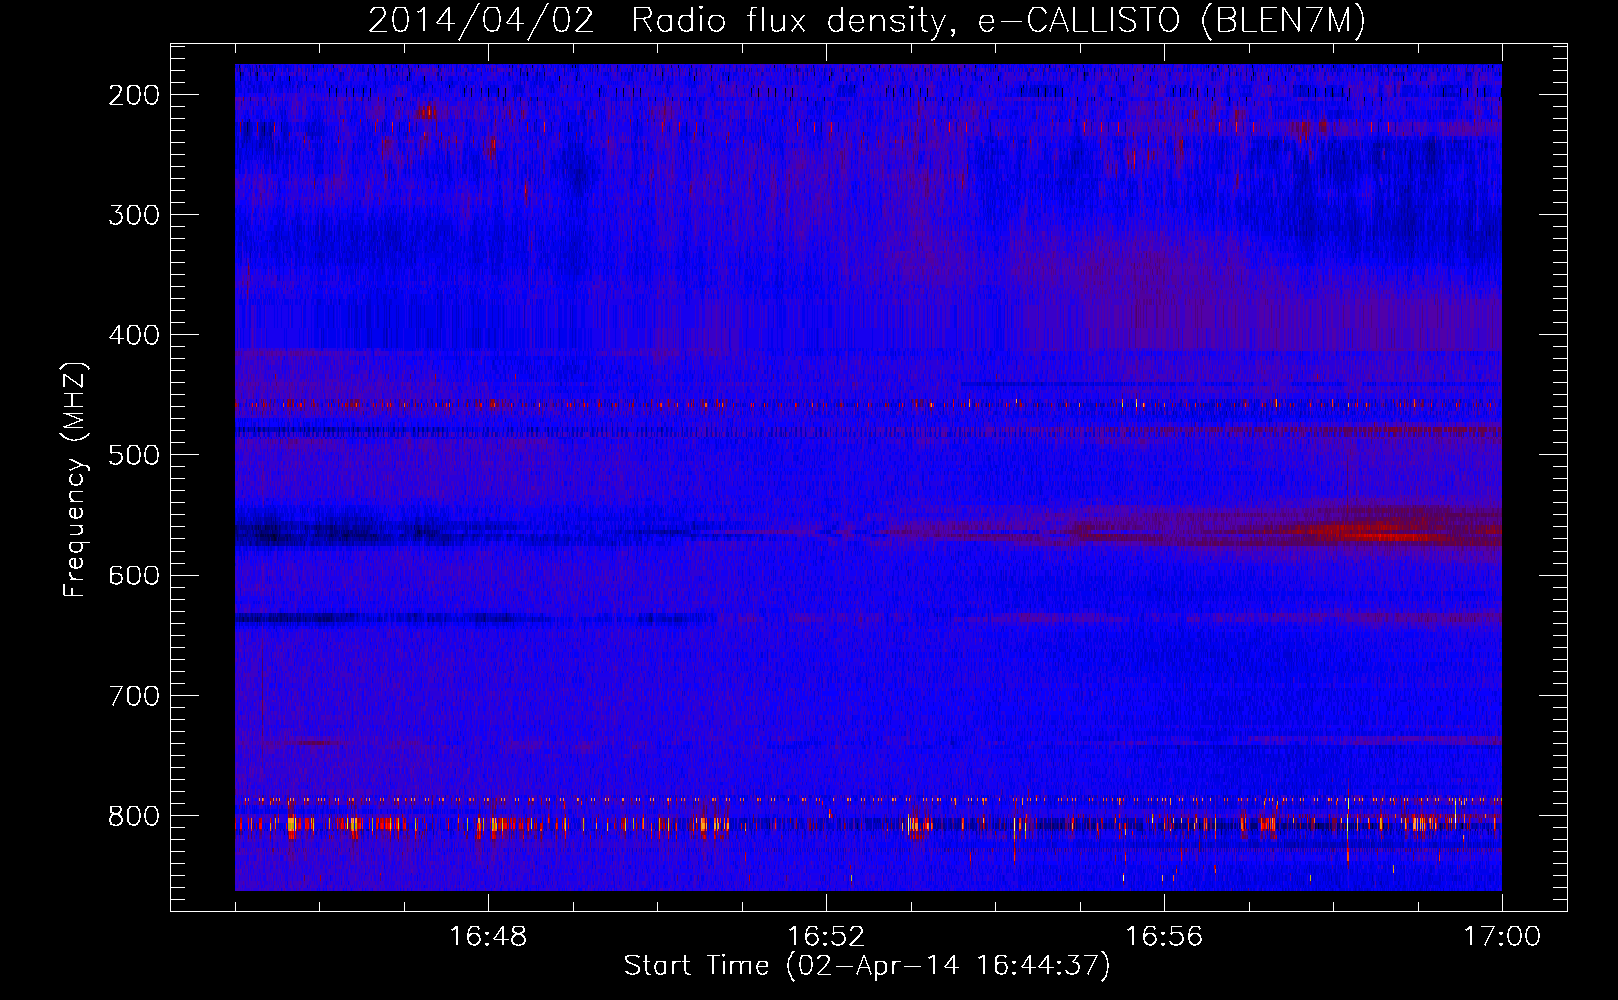
Task: Click the 600 frequency tick label
Action: click(133, 575)
